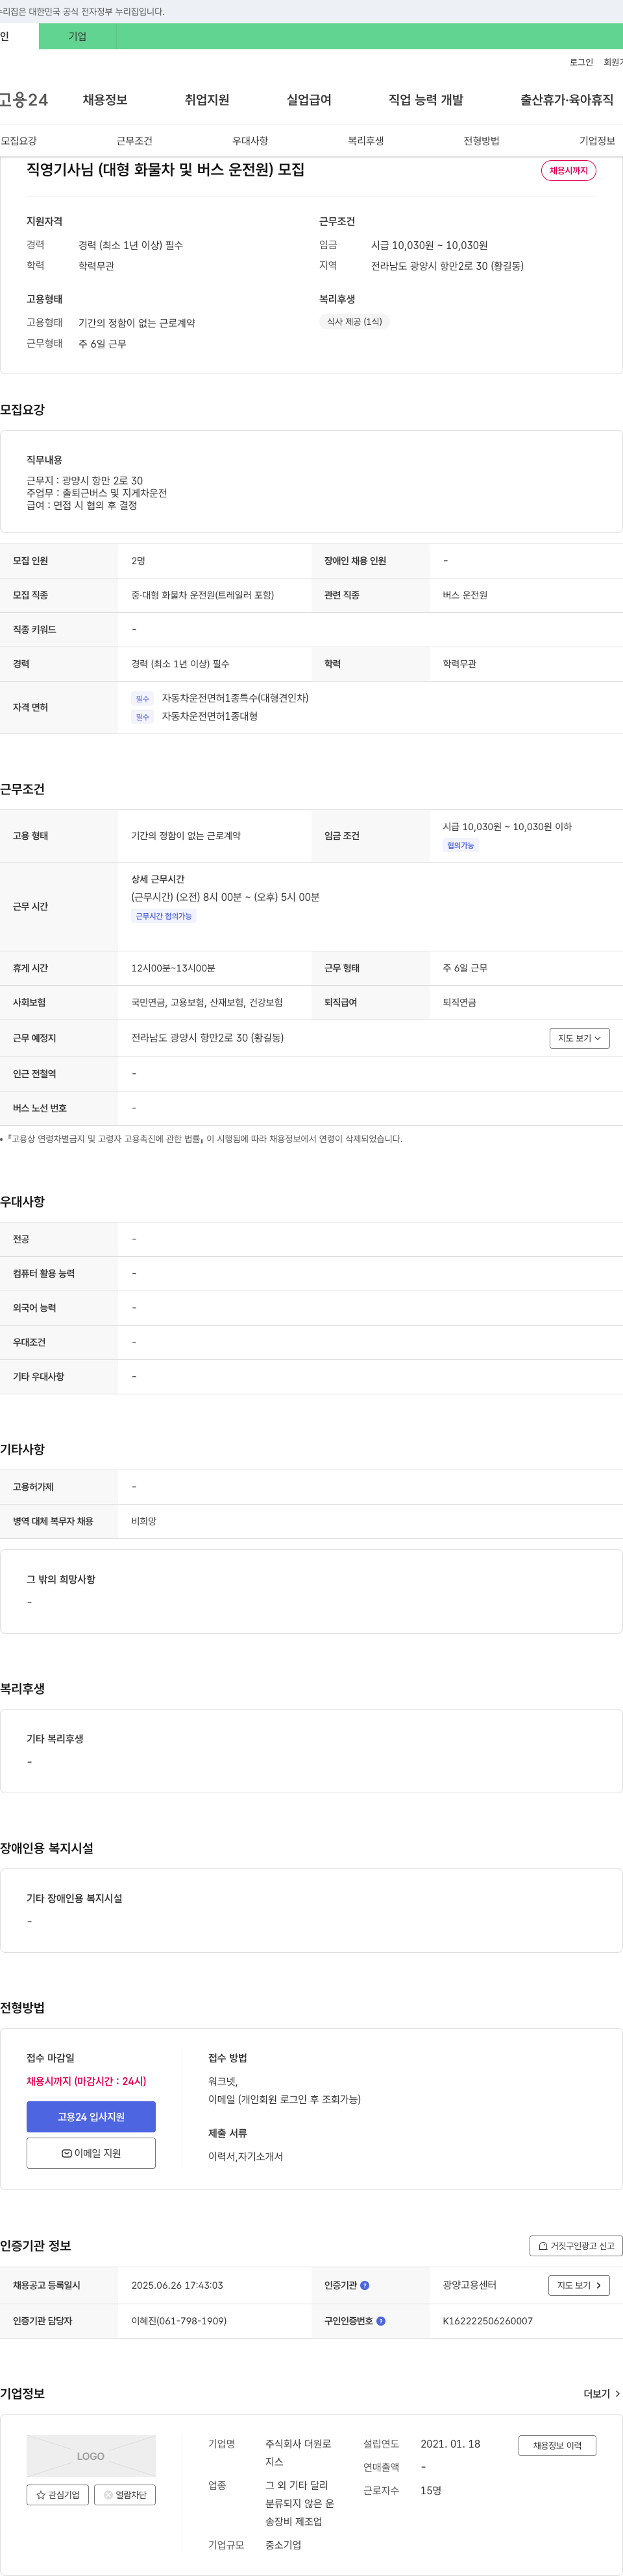
Task: Open the 채용정보 main menu
Action: click(105, 100)
